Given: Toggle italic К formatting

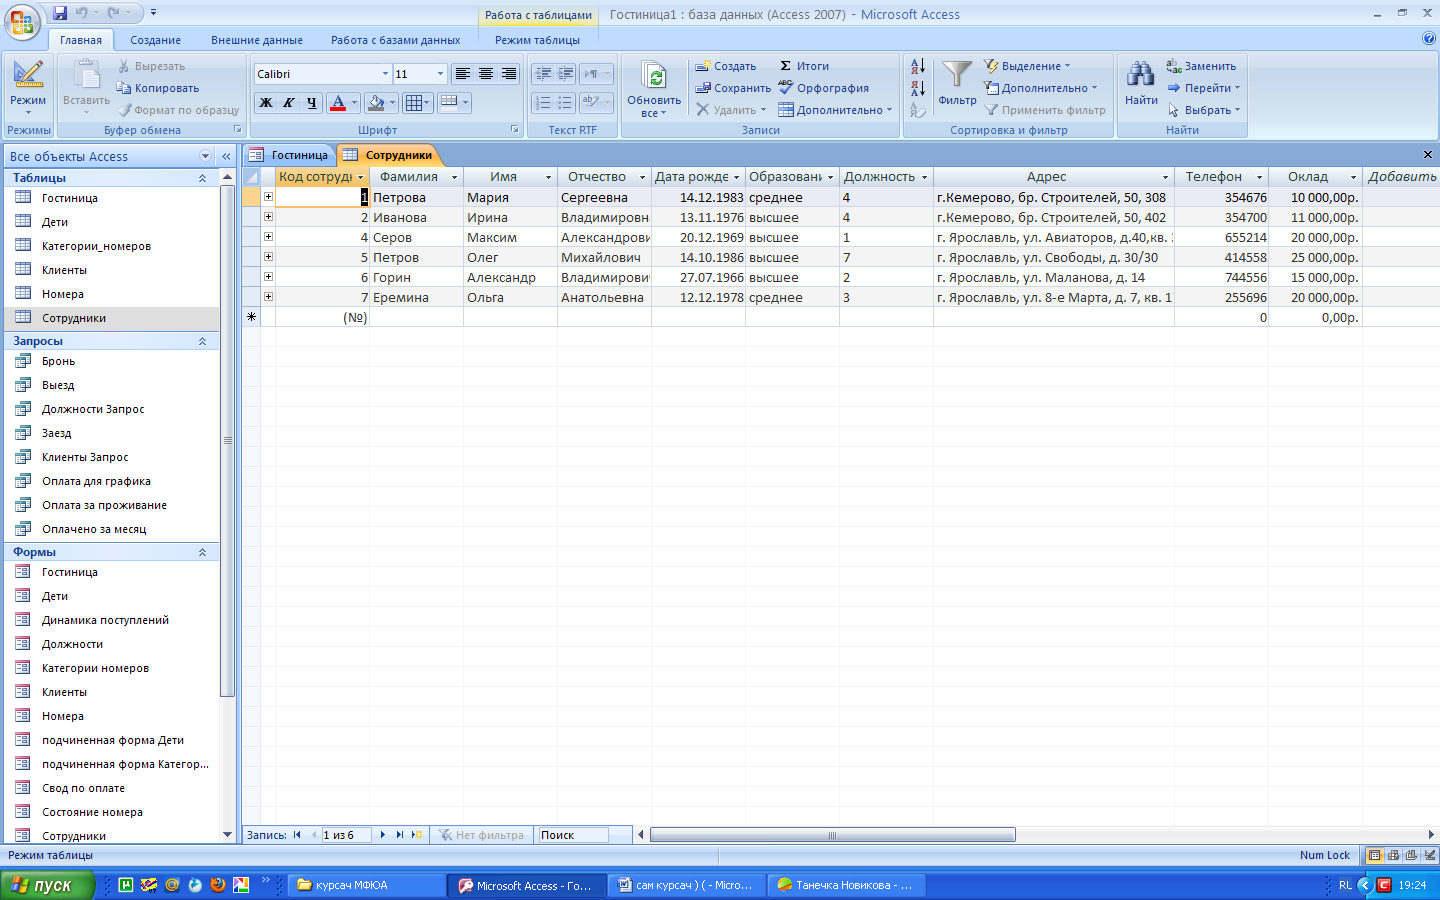Looking at the screenshot, I should [x=288, y=102].
